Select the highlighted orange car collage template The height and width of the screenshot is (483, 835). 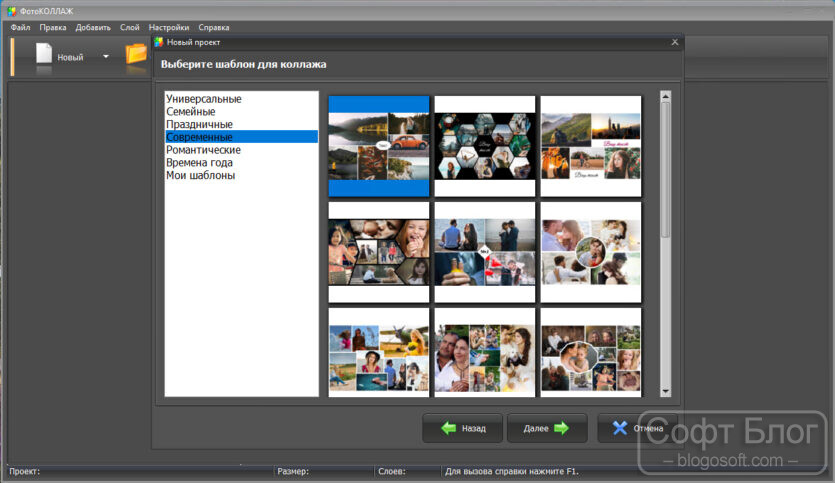[x=379, y=146]
